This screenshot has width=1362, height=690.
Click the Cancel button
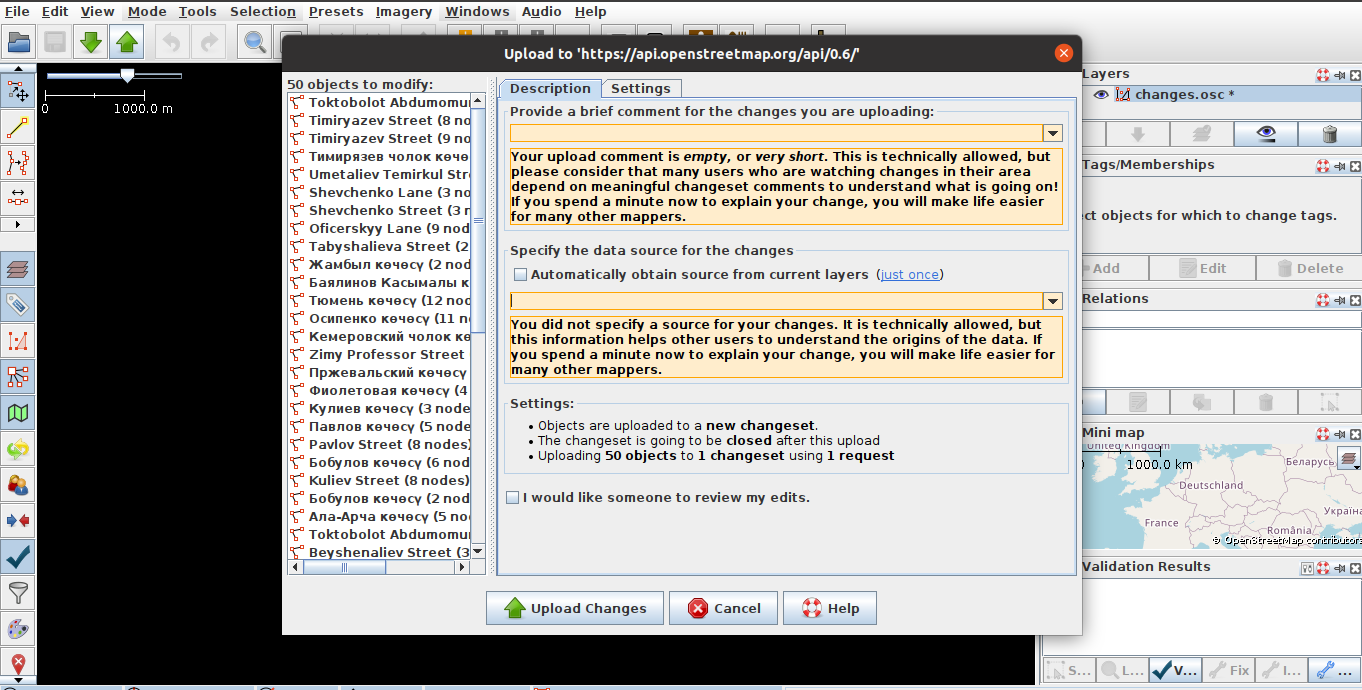tap(722, 608)
